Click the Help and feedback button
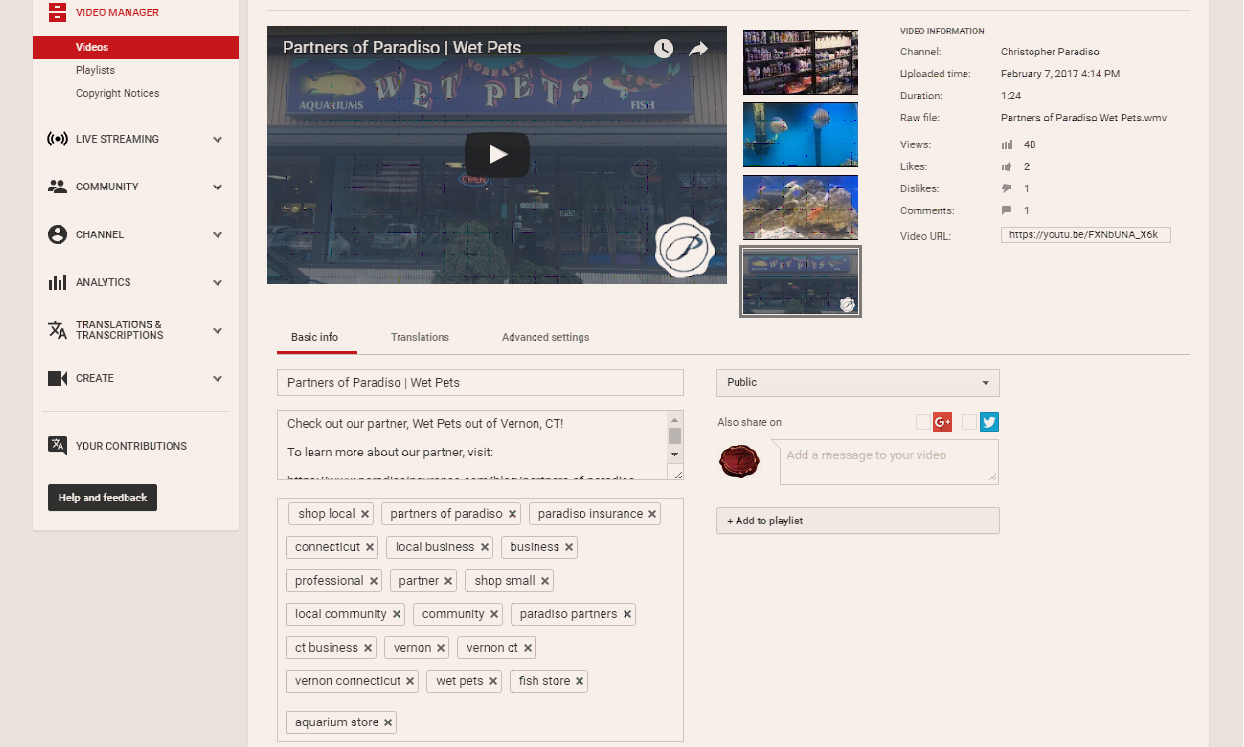Image resolution: width=1244 pixels, height=747 pixels. (102, 498)
